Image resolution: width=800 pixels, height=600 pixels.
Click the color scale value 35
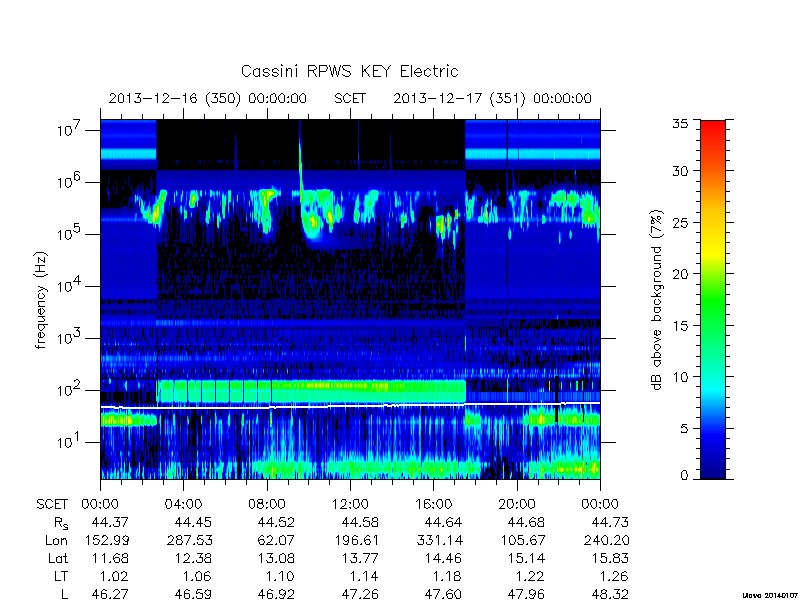coord(681,124)
